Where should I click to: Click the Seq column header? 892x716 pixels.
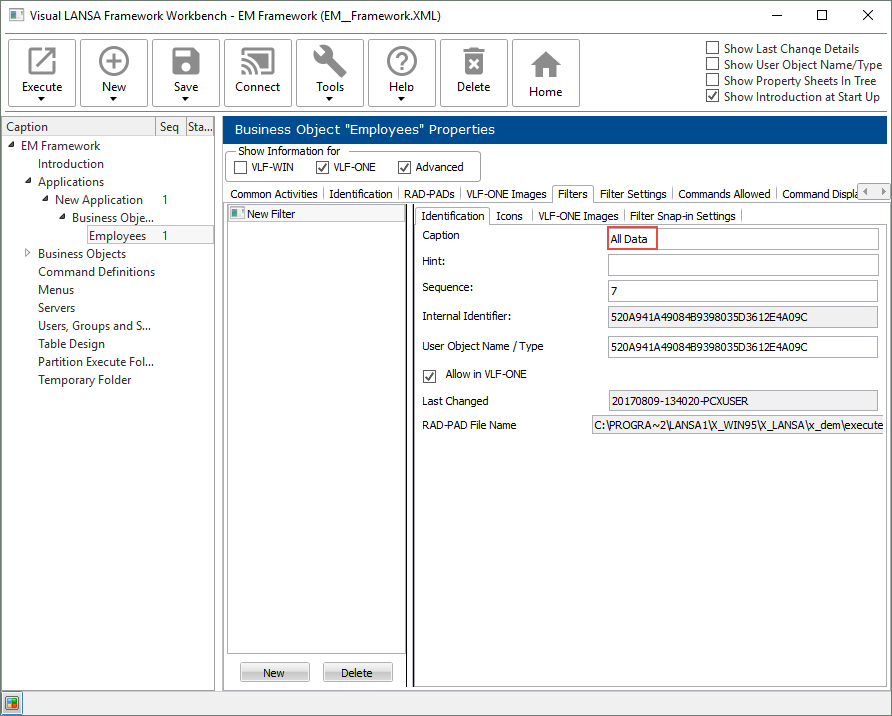(x=170, y=127)
